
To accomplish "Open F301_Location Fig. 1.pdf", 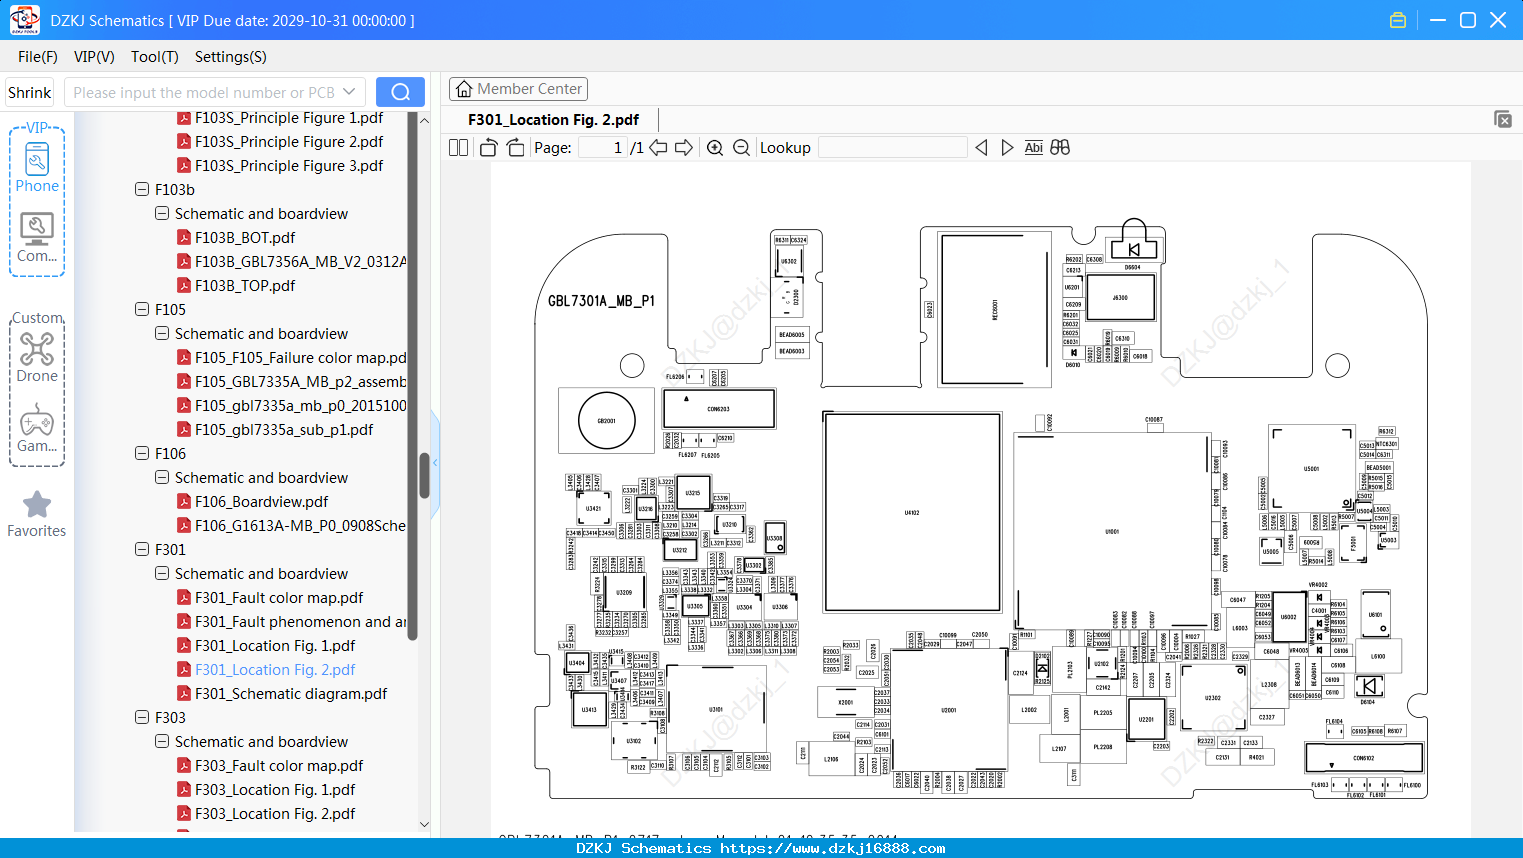I will (x=275, y=646).
